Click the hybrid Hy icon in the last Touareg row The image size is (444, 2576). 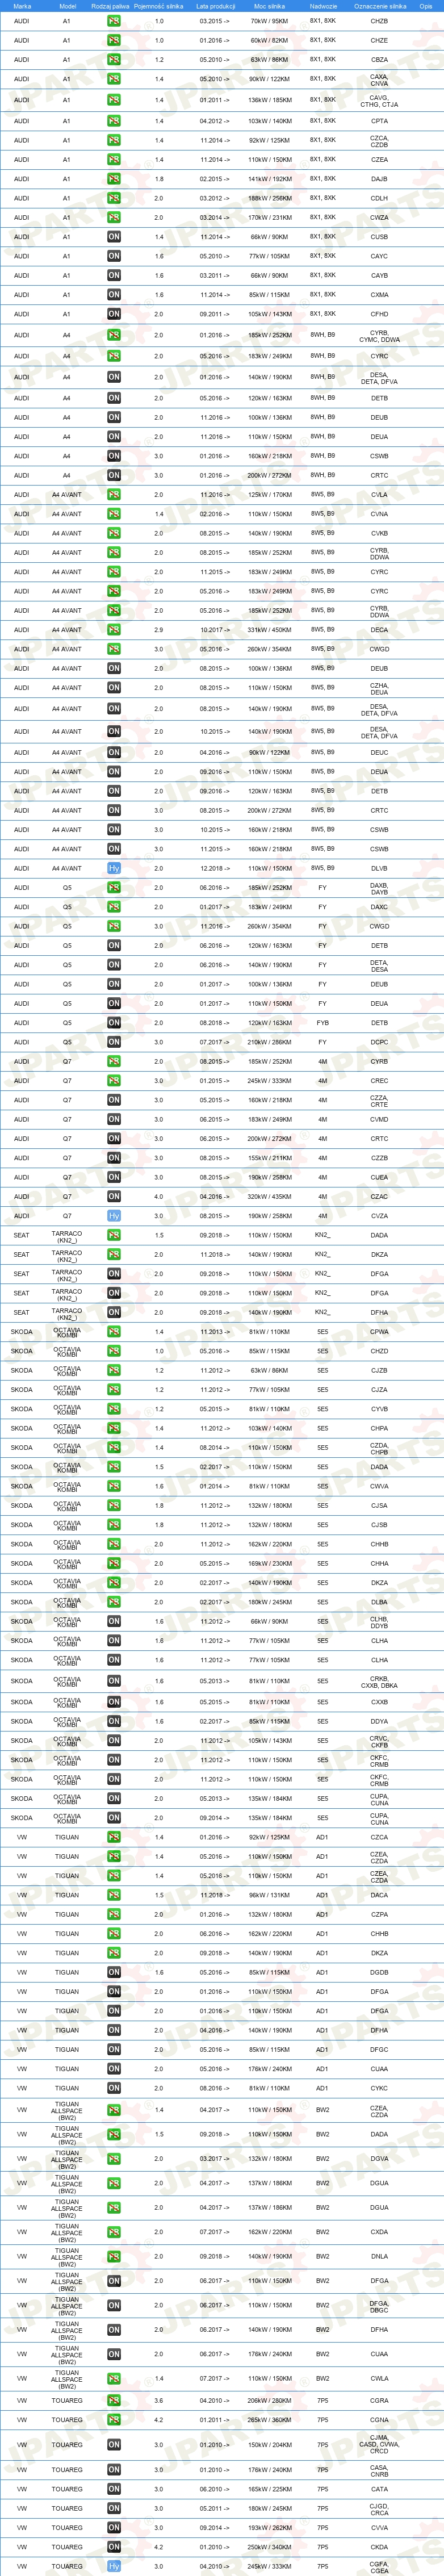[x=114, y=2567]
